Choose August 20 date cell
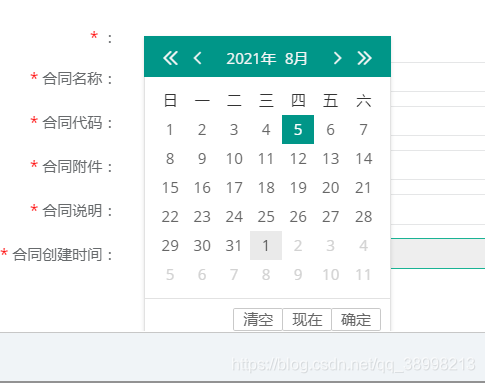 (330, 187)
